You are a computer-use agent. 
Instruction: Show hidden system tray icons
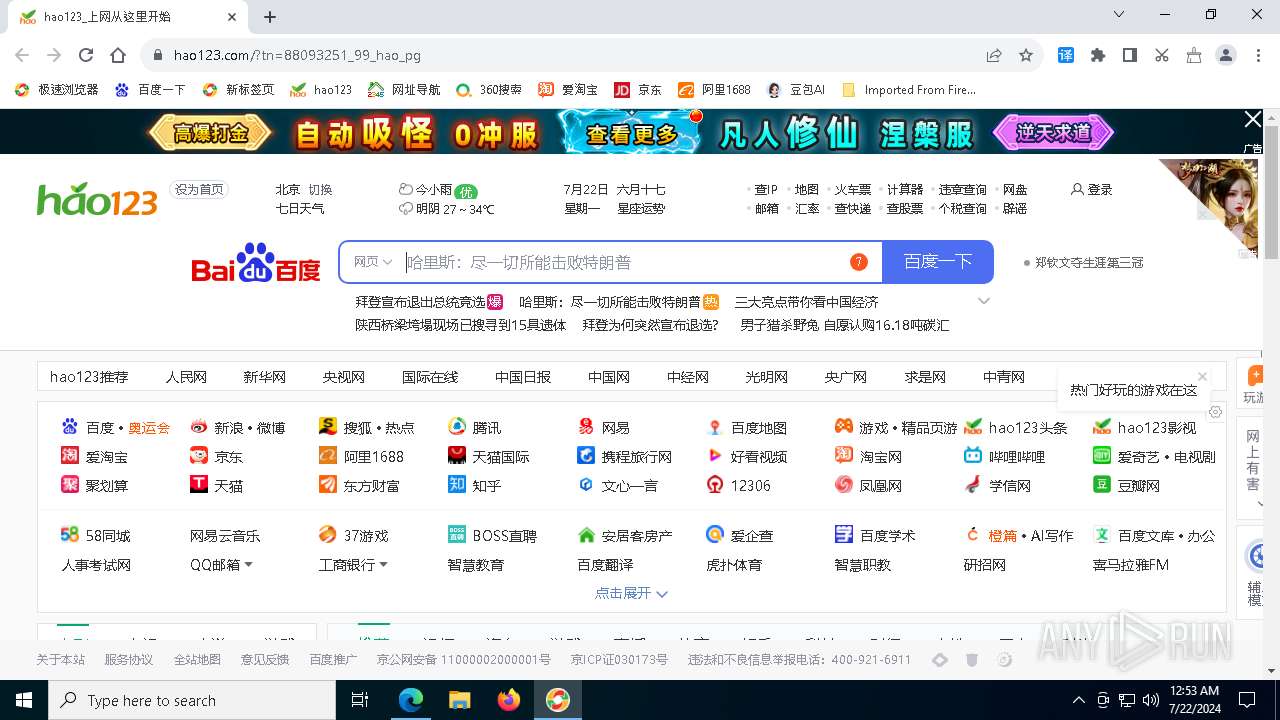pyautogui.click(x=1078, y=700)
